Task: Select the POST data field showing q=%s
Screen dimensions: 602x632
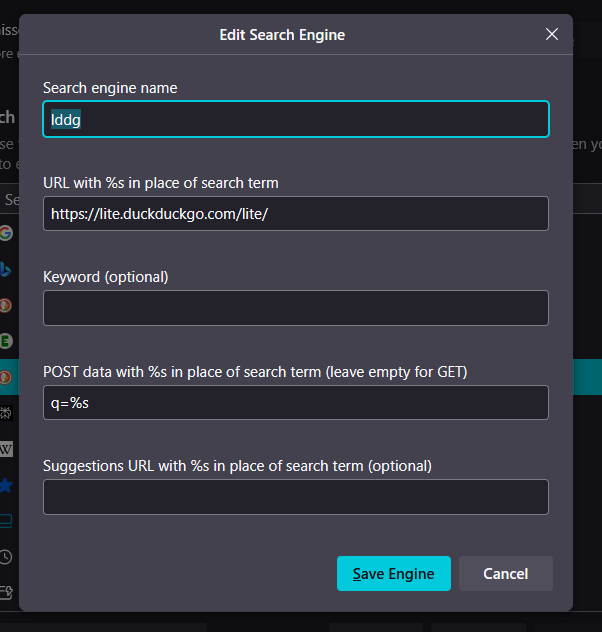Action: pyautogui.click(x=296, y=403)
